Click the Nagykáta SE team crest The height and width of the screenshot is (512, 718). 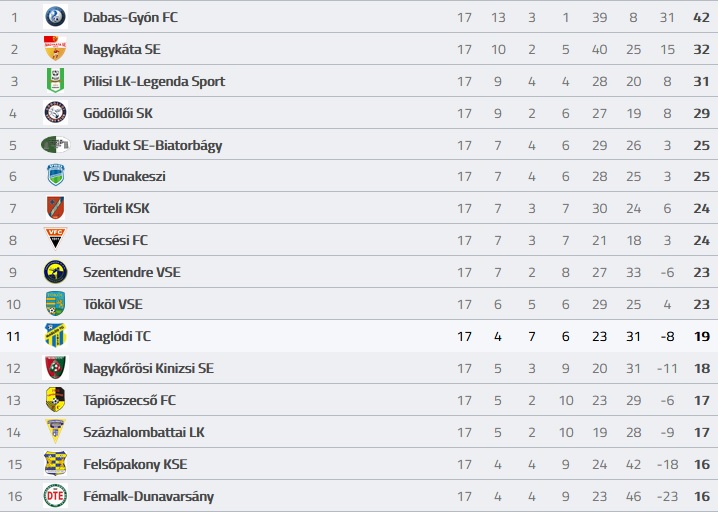tap(55, 49)
